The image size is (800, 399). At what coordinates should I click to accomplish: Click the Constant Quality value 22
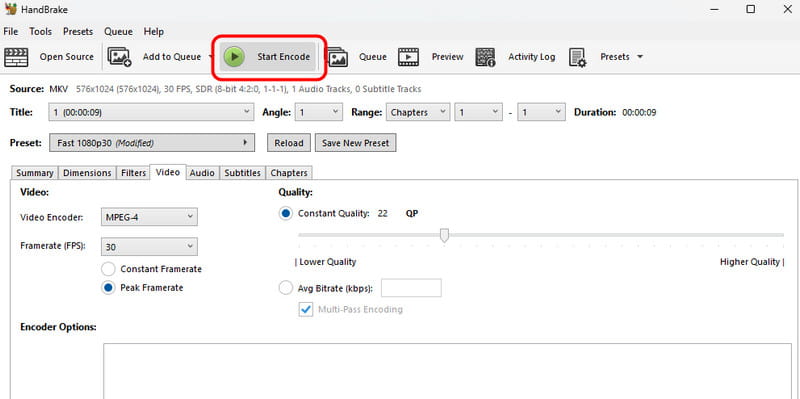pos(383,214)
